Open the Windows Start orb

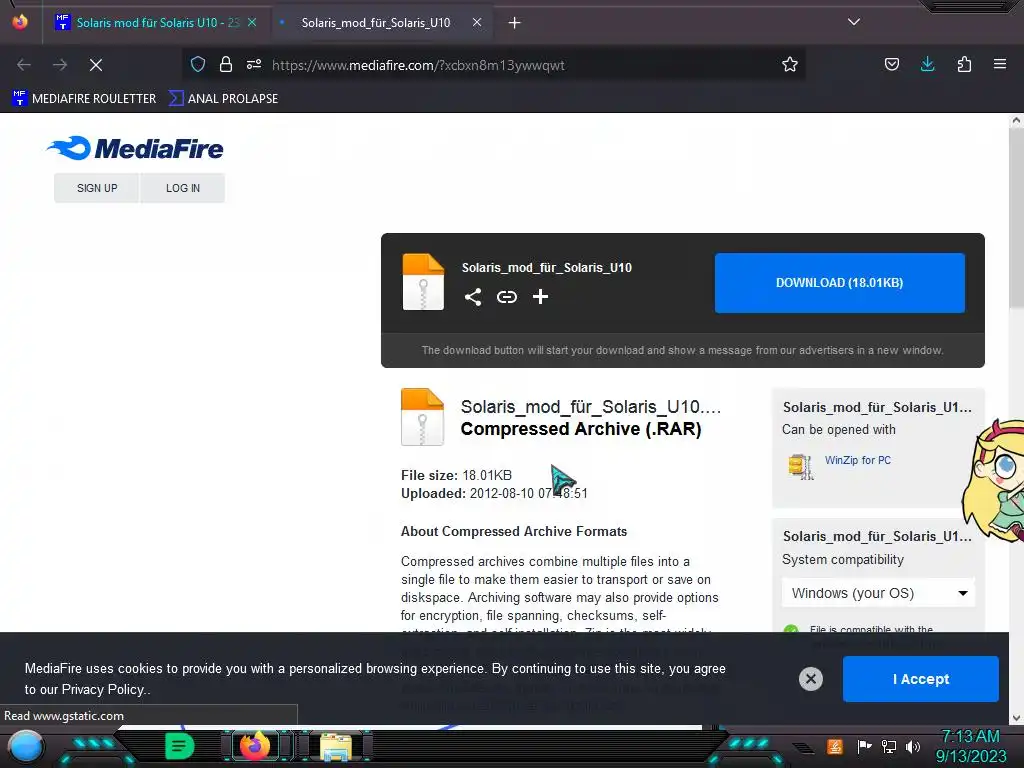click(x=26, y=747)
